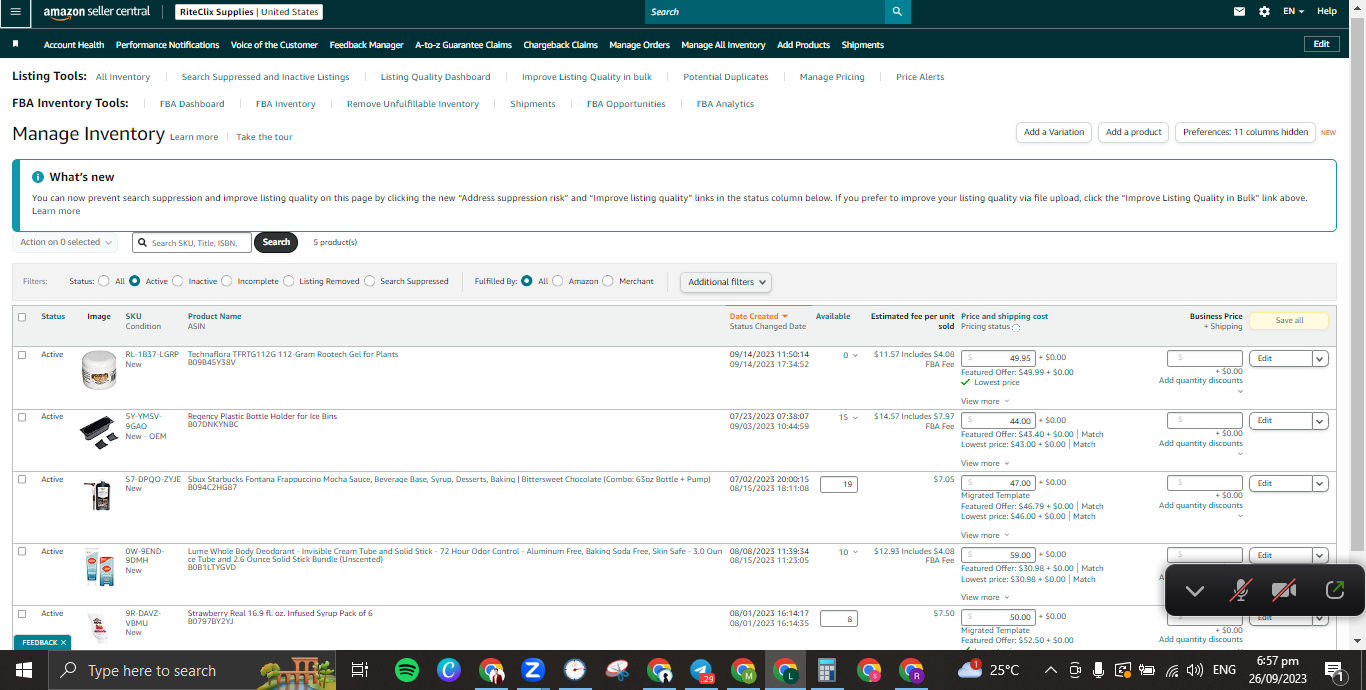
Task: Open Task View on the taskbar
Action: [x=360, y=670]
